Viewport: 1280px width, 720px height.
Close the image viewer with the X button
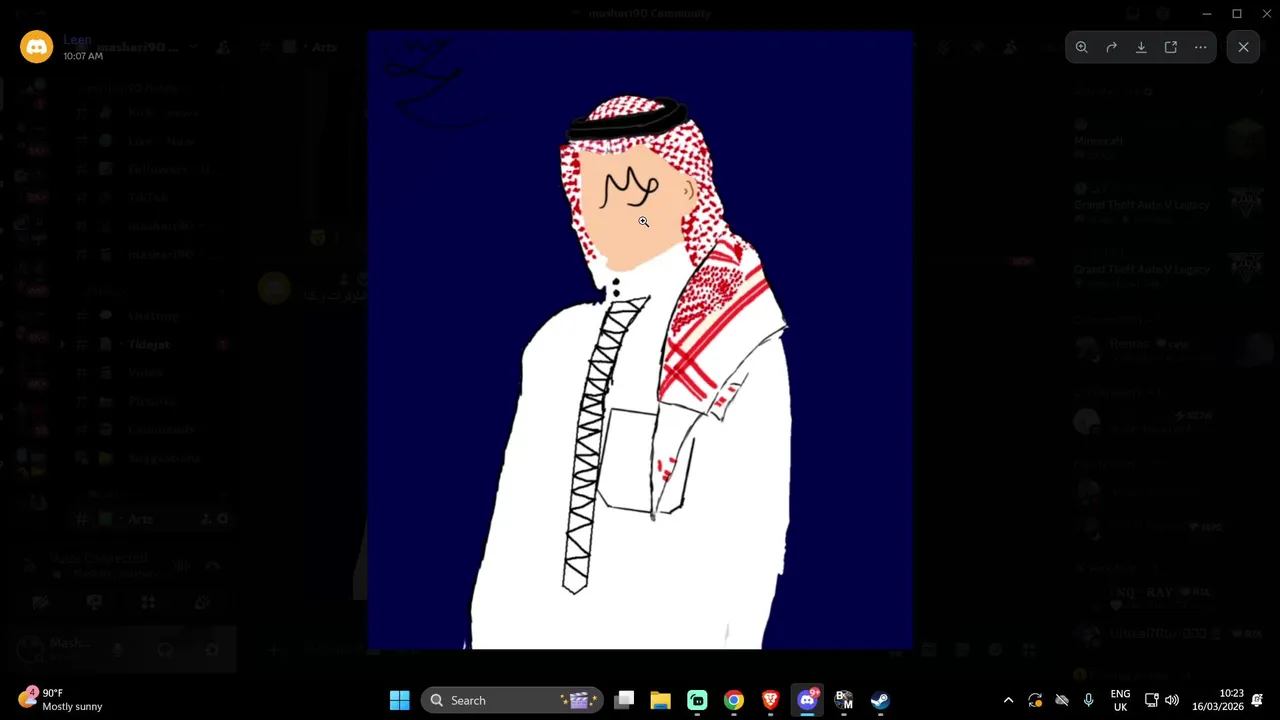point(1243,47)
